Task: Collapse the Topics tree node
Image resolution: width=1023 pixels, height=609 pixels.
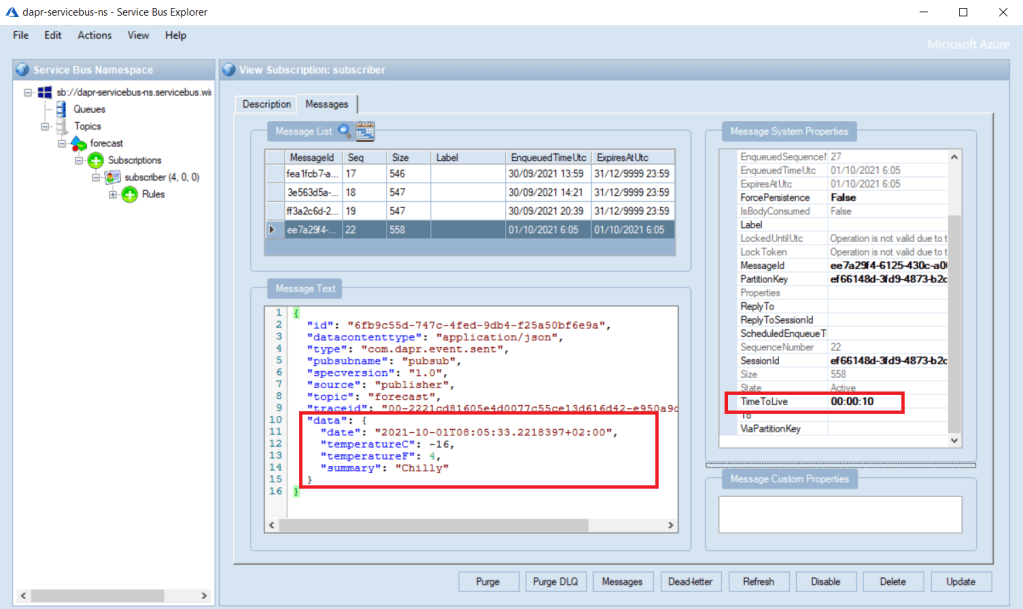Action: (45, 126)
